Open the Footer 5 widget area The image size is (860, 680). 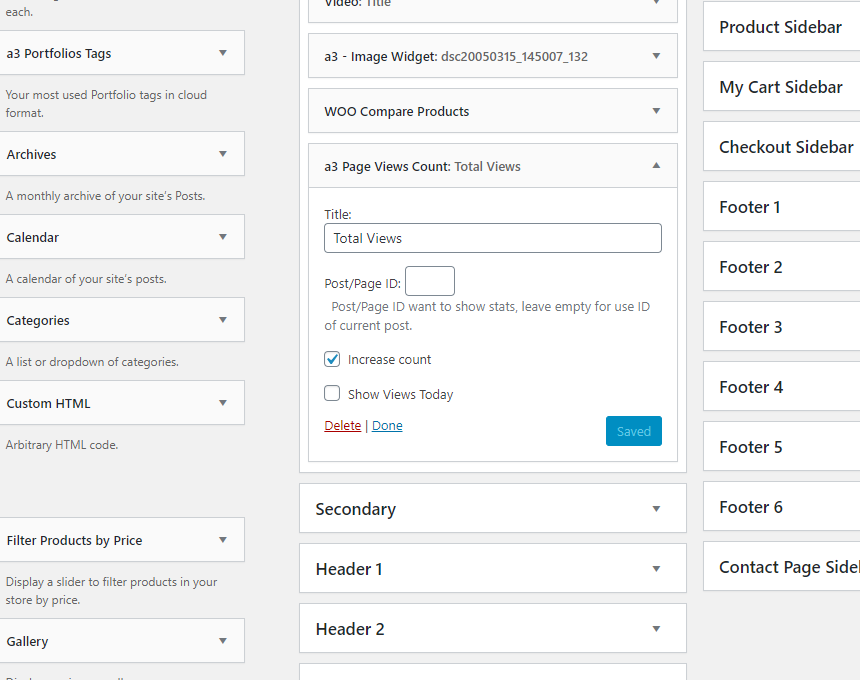click(x=782, y=447)
